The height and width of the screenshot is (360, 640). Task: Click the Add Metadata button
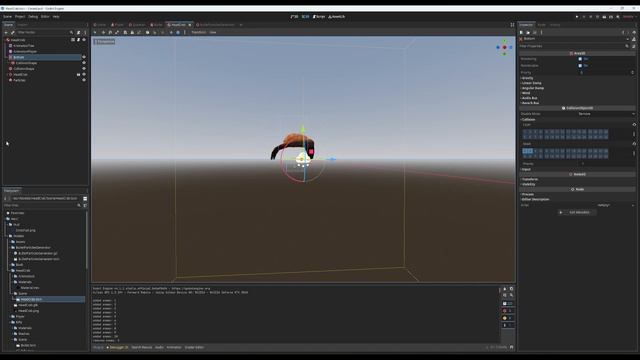tap(577, 212)
